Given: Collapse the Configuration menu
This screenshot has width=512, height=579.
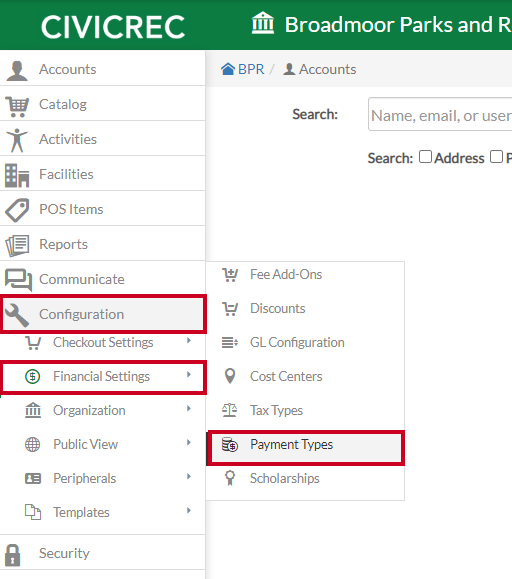Looking at the screenshot, I should click(x=102, y=314).
